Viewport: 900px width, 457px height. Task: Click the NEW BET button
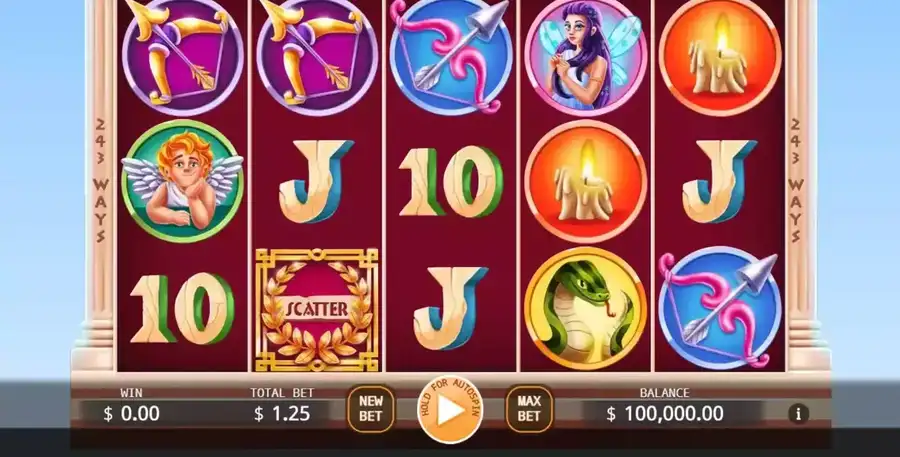point(371,409)
